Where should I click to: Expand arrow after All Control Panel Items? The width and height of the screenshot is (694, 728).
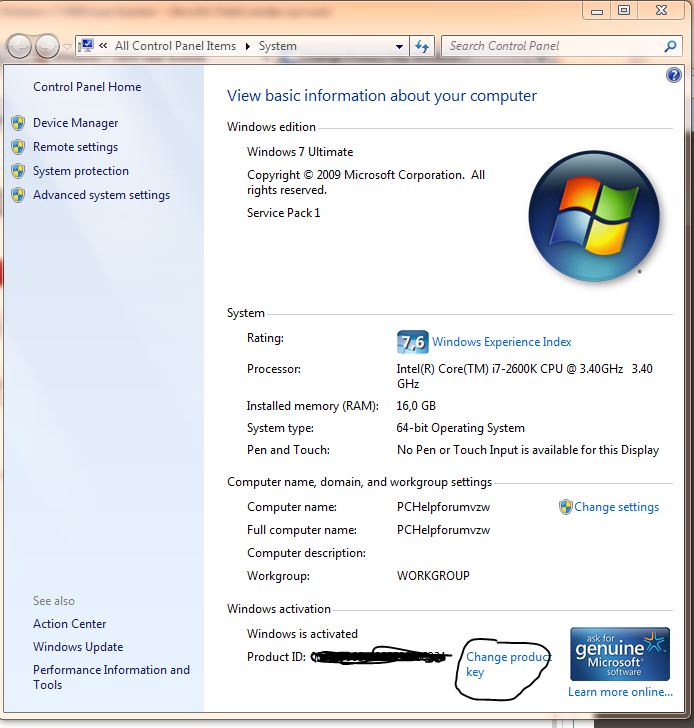(247, 46)
